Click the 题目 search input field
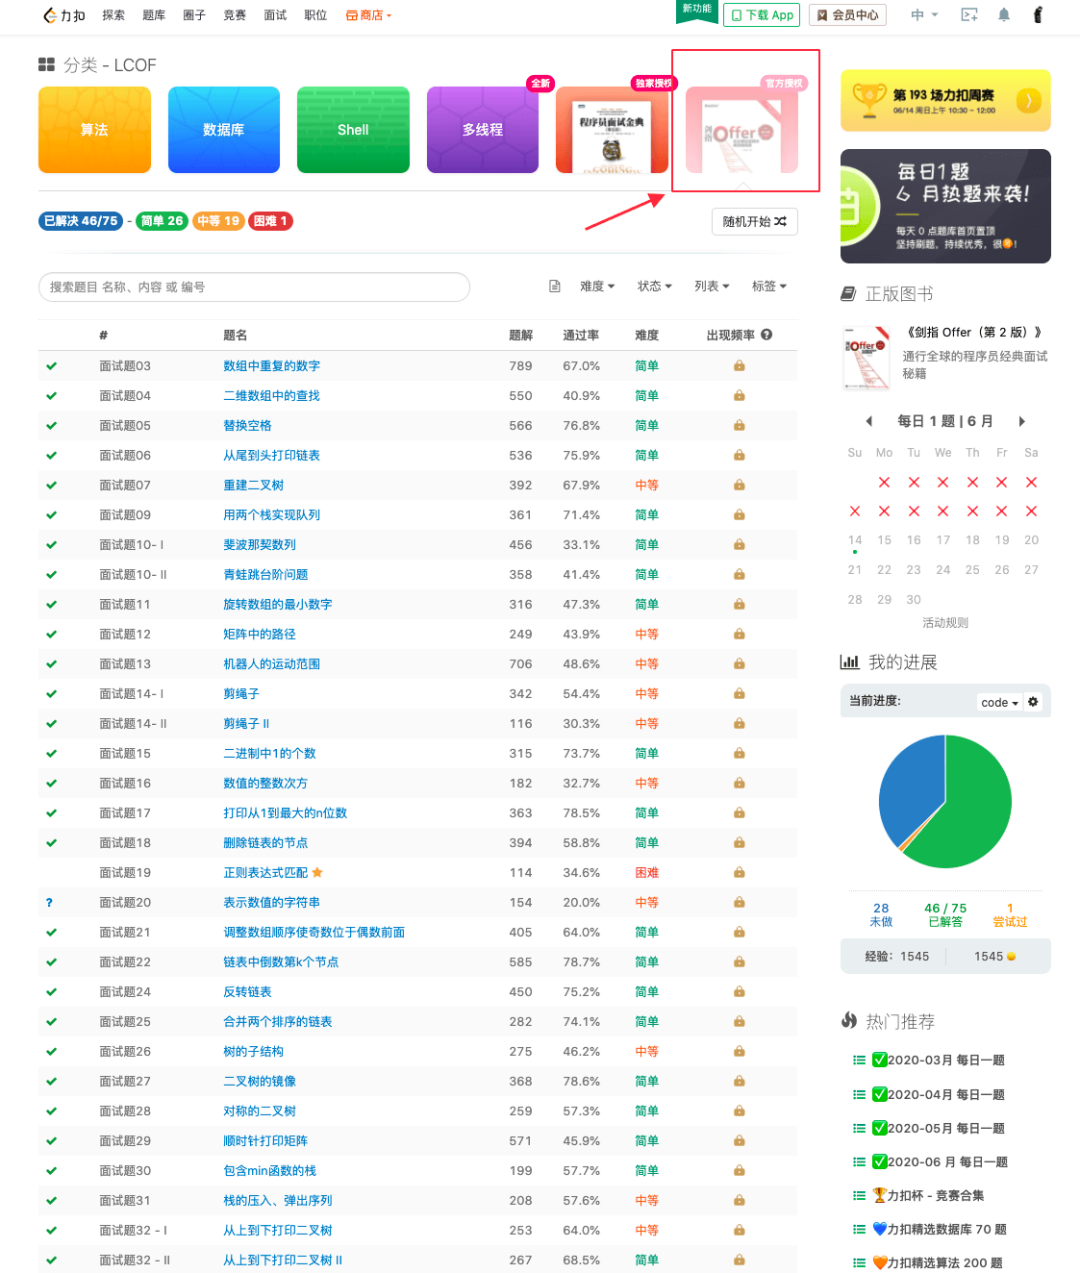Image resolution: width=1080 pixels, height=1273 pixels. [x=254, y=287]
